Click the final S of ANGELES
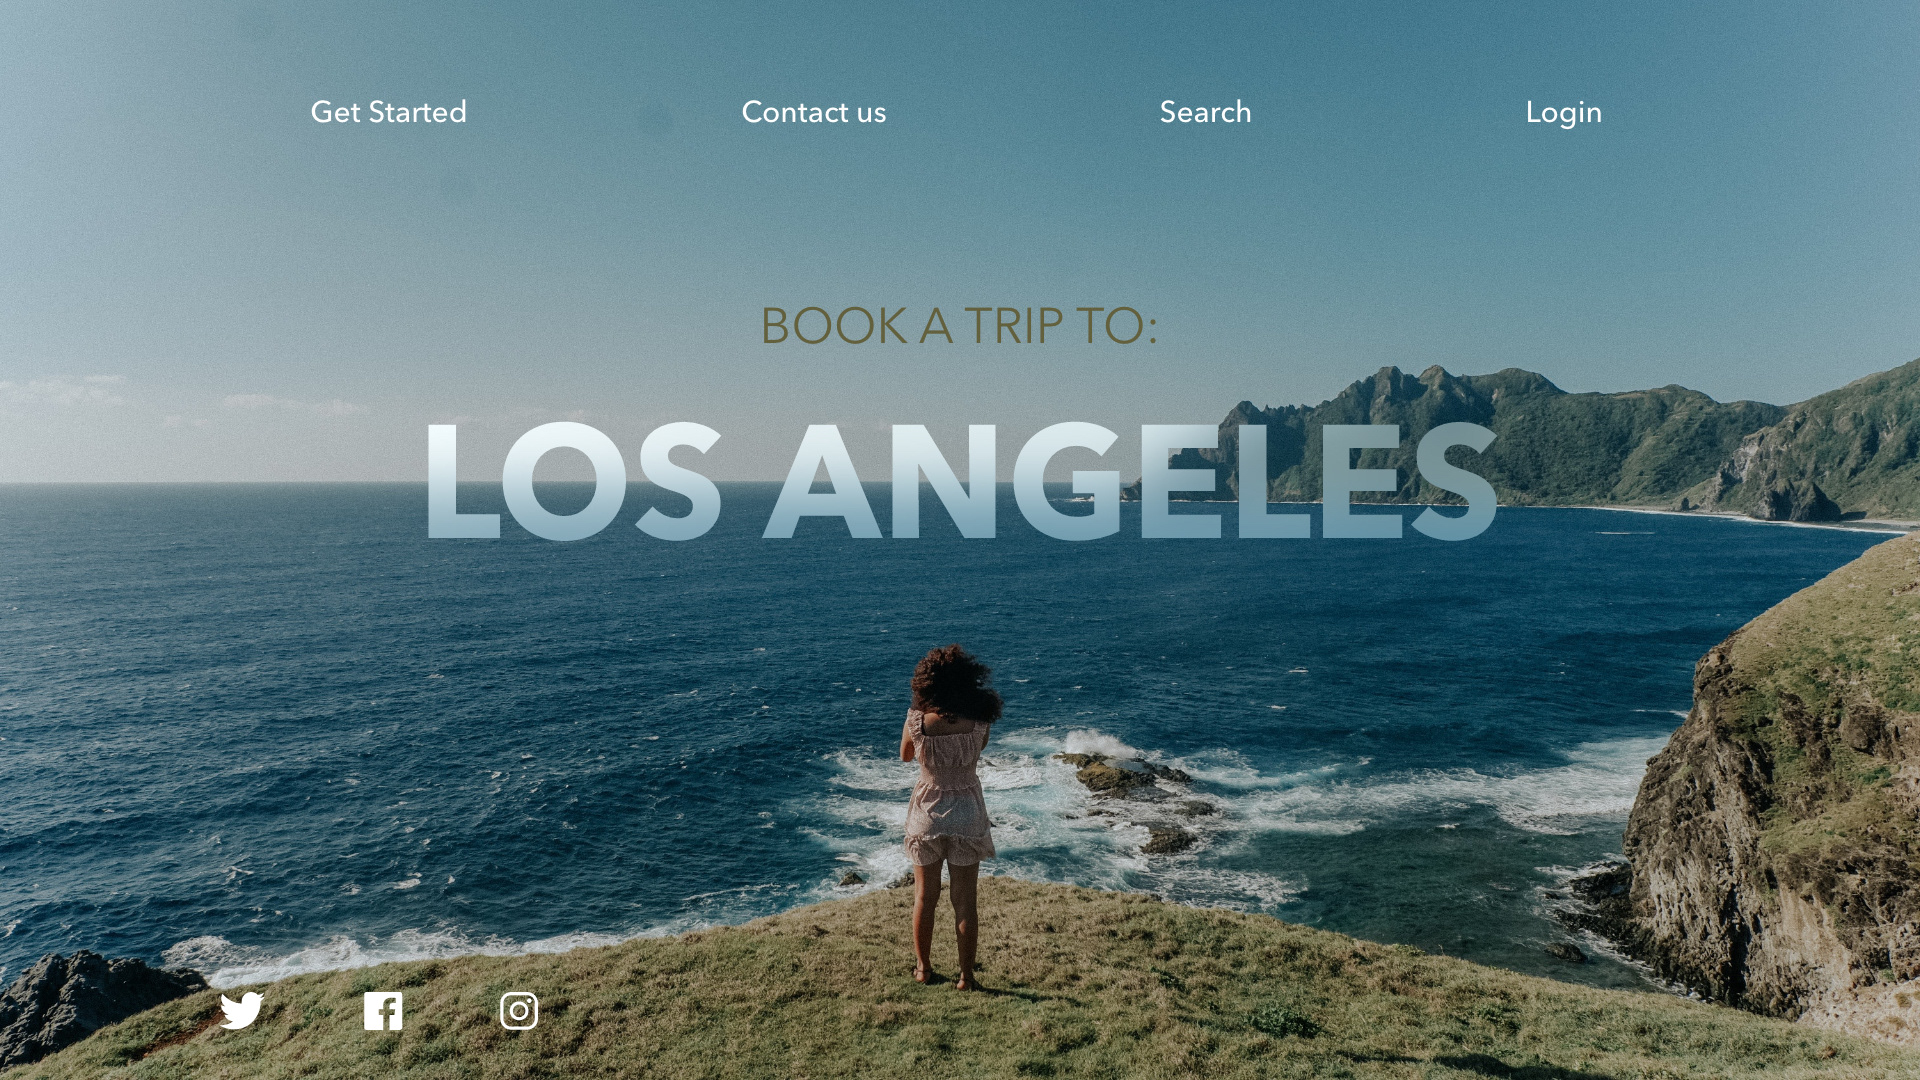Image resolution: width=1920 pixels, height=1080 pixels. [x=1453, y=481]
